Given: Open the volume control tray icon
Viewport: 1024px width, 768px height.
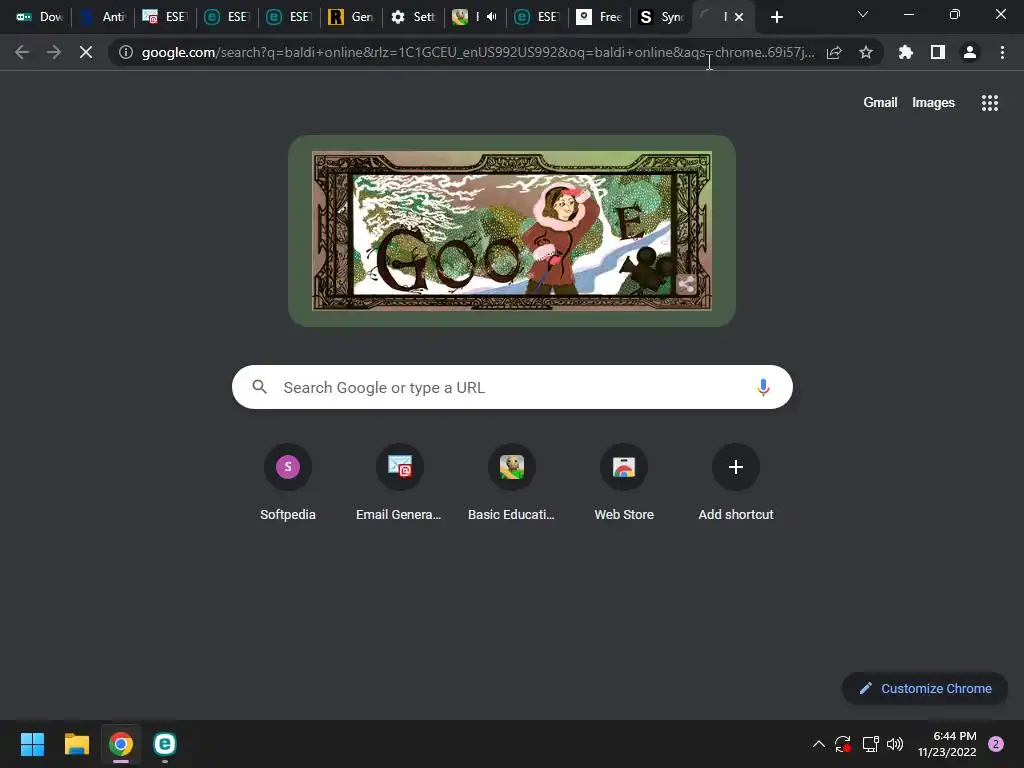Looking at the screenshot, I should click(x=895, y=744).
